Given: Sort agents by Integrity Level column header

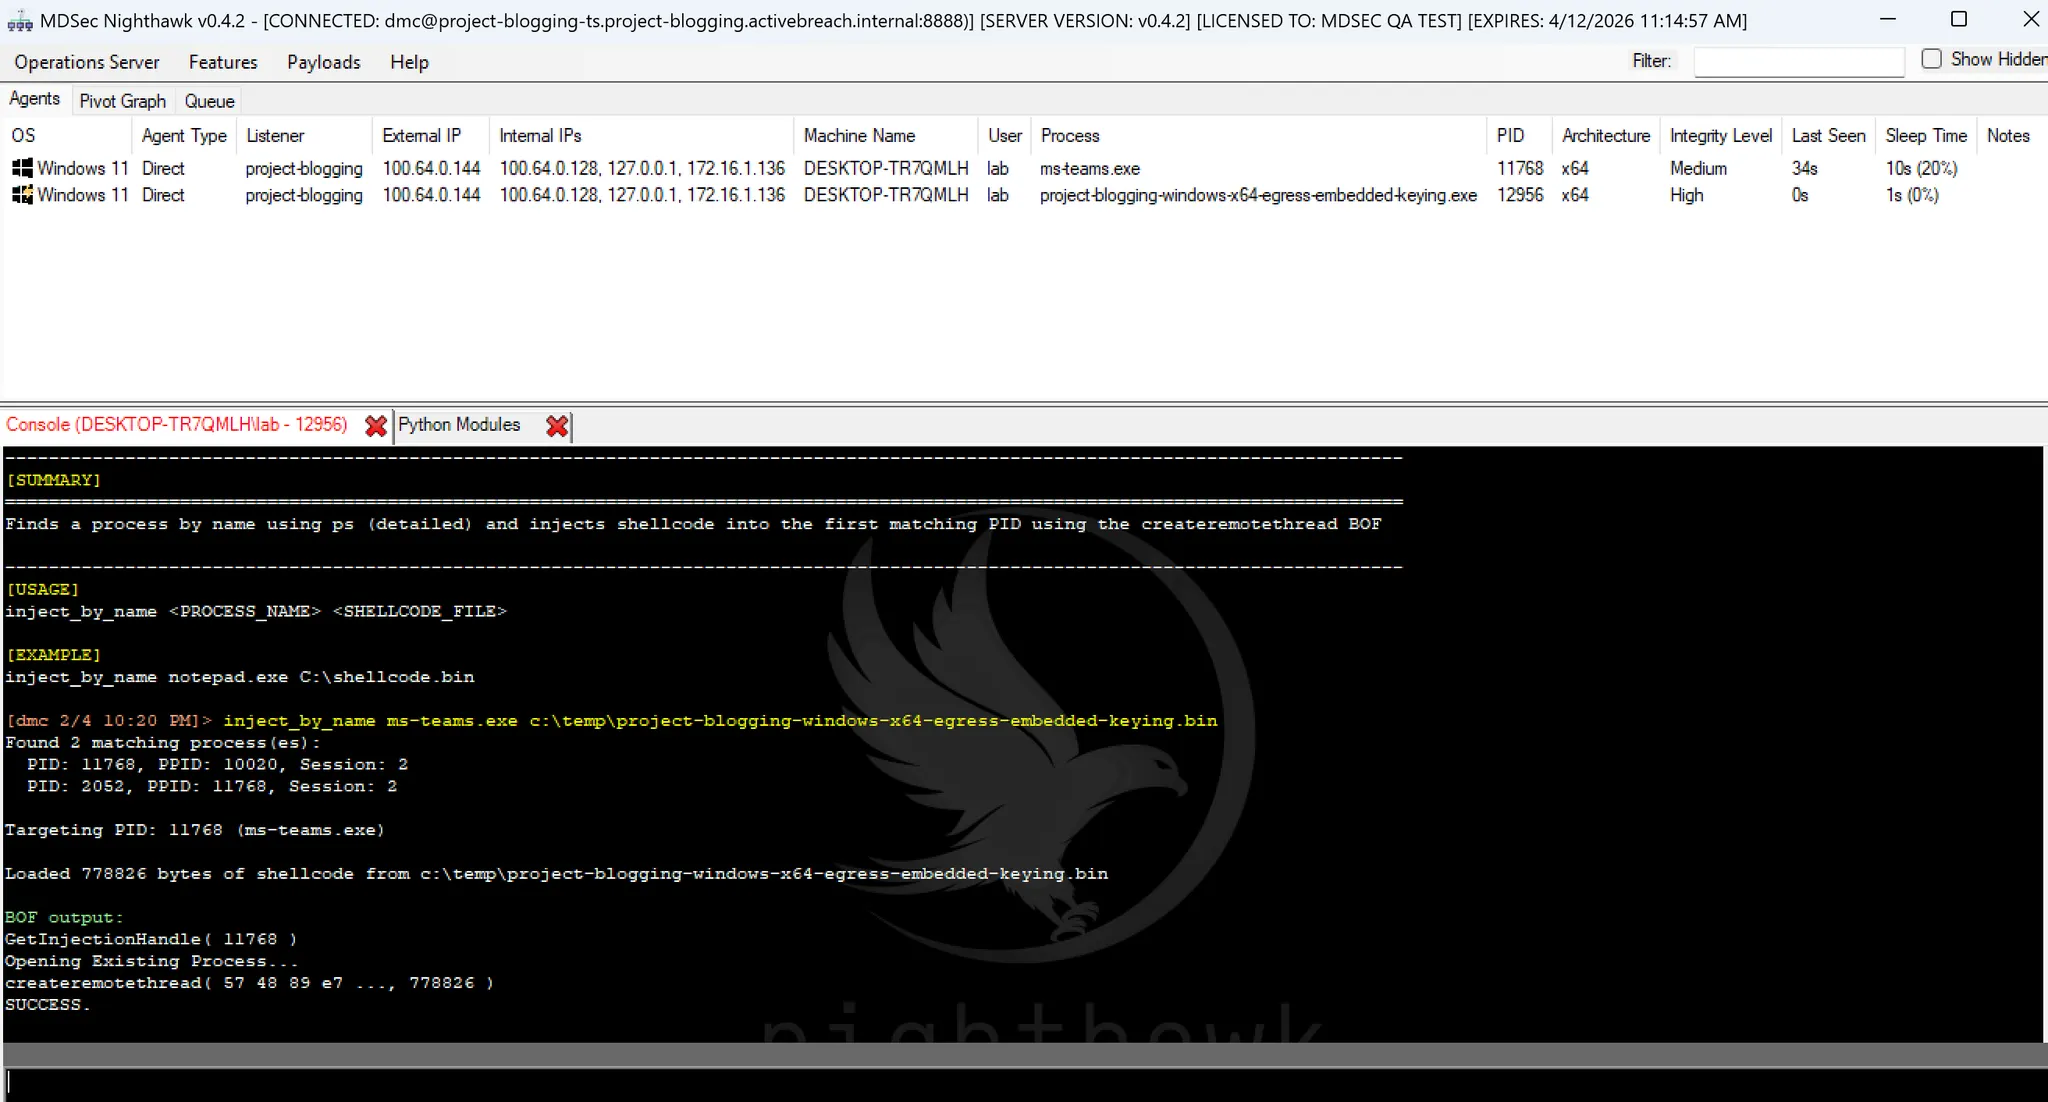Looking at the screenshot, I should (1720, 136).
